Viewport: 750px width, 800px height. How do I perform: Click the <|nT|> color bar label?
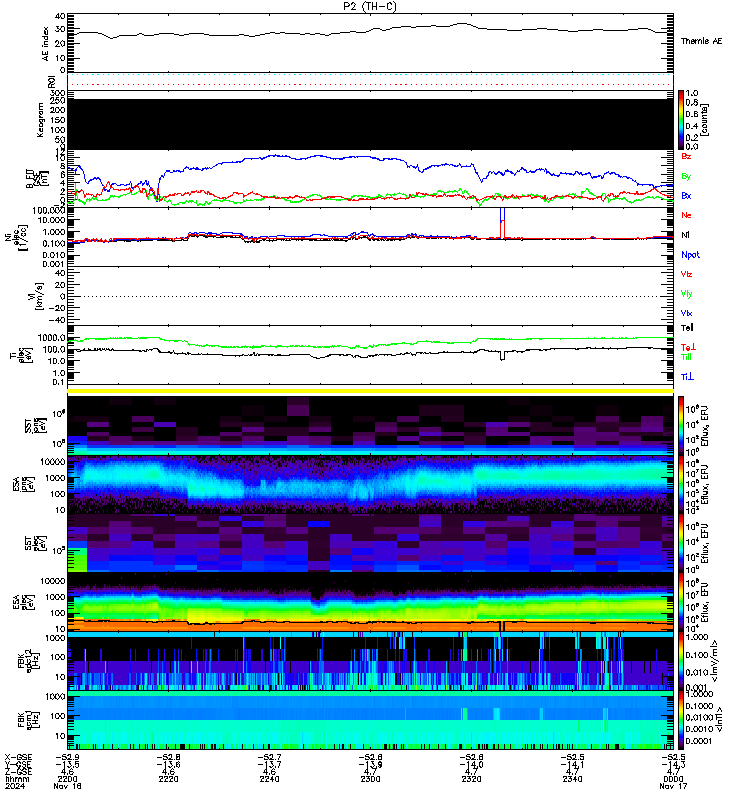(719, 719)
